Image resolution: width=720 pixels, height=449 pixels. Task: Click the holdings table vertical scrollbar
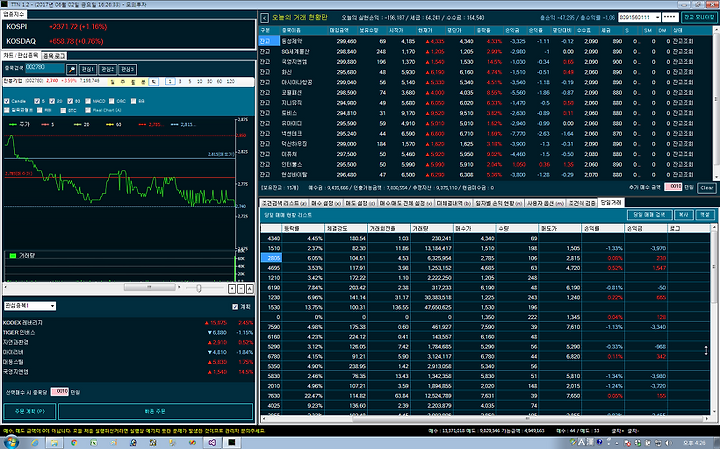pyautogui.click(x=716, y=103)
